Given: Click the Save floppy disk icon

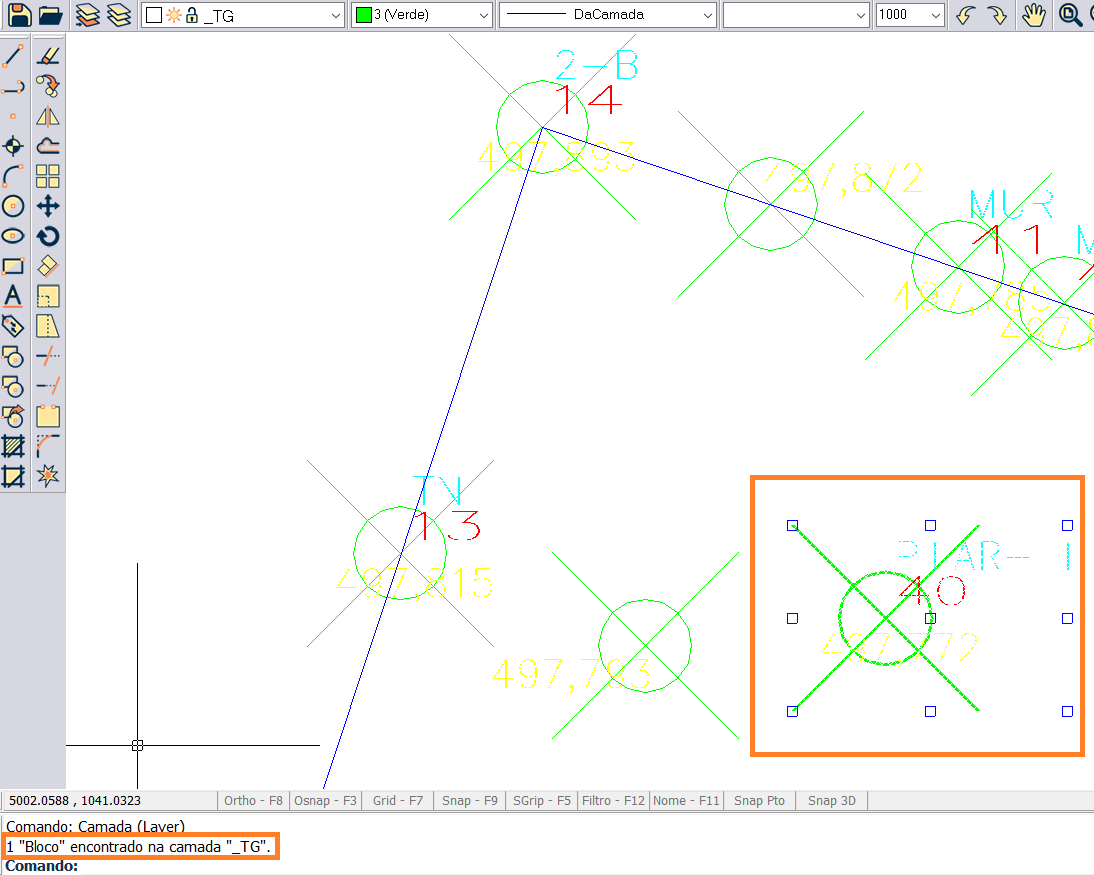Looking at the screenshot, I should point(19,15).
